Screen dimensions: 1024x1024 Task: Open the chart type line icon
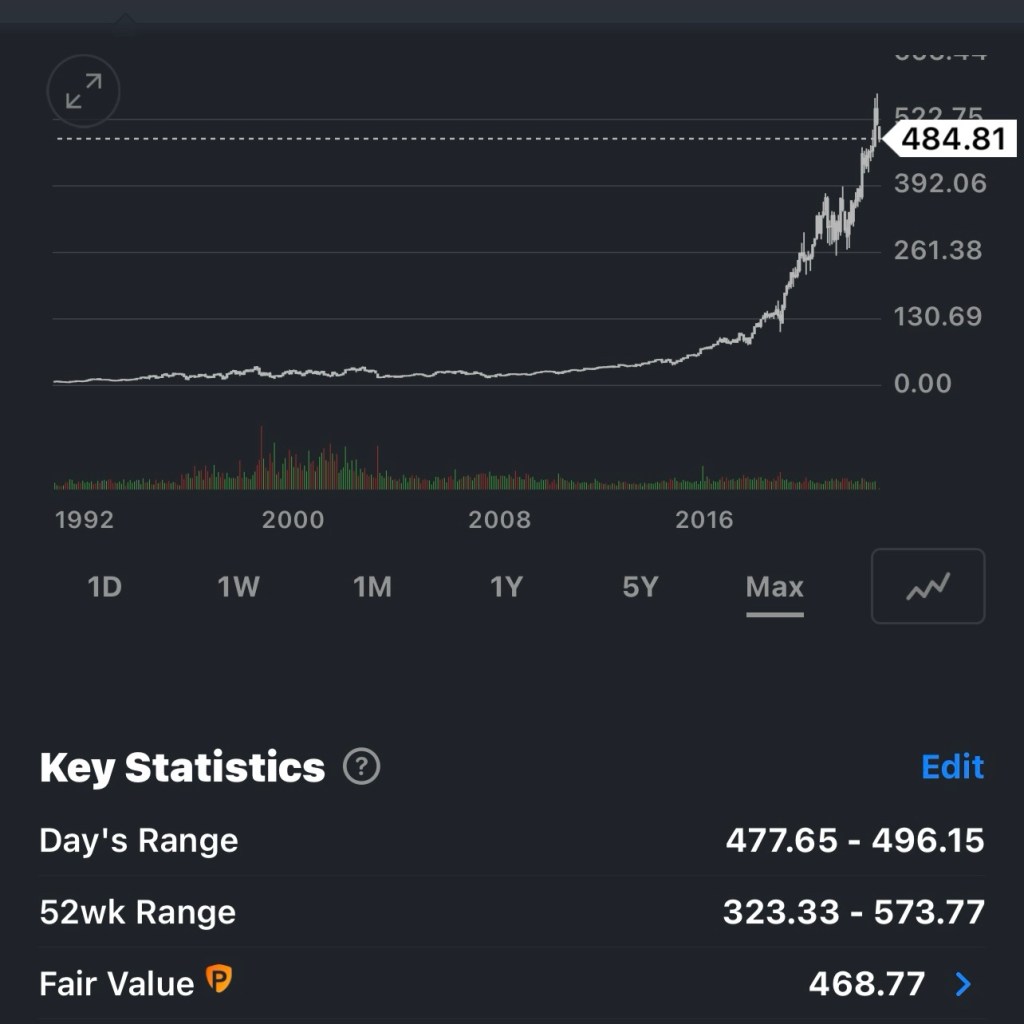tap(928, 586)
